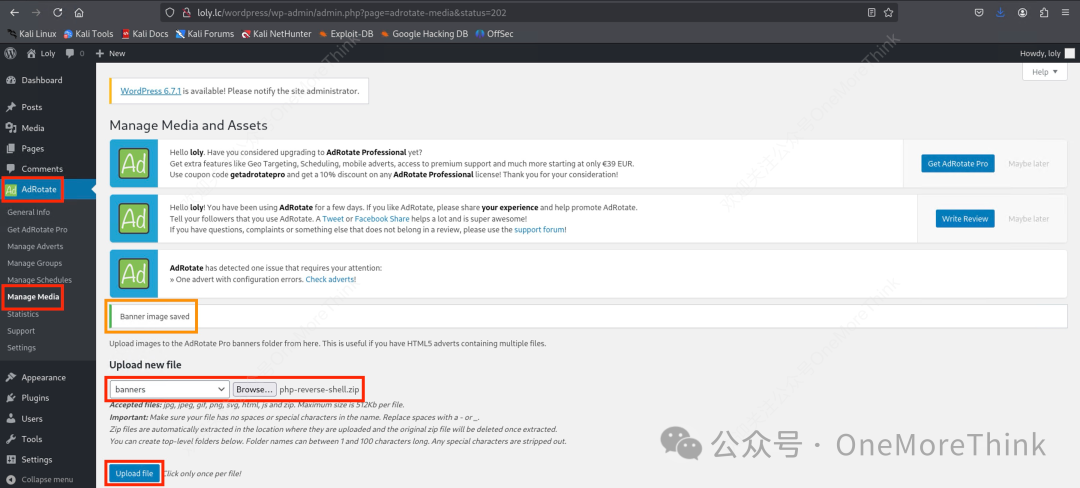This screenshot has height=488, width=1080.
Task: Open reader view icon in address bar
Action: [872, 12]
